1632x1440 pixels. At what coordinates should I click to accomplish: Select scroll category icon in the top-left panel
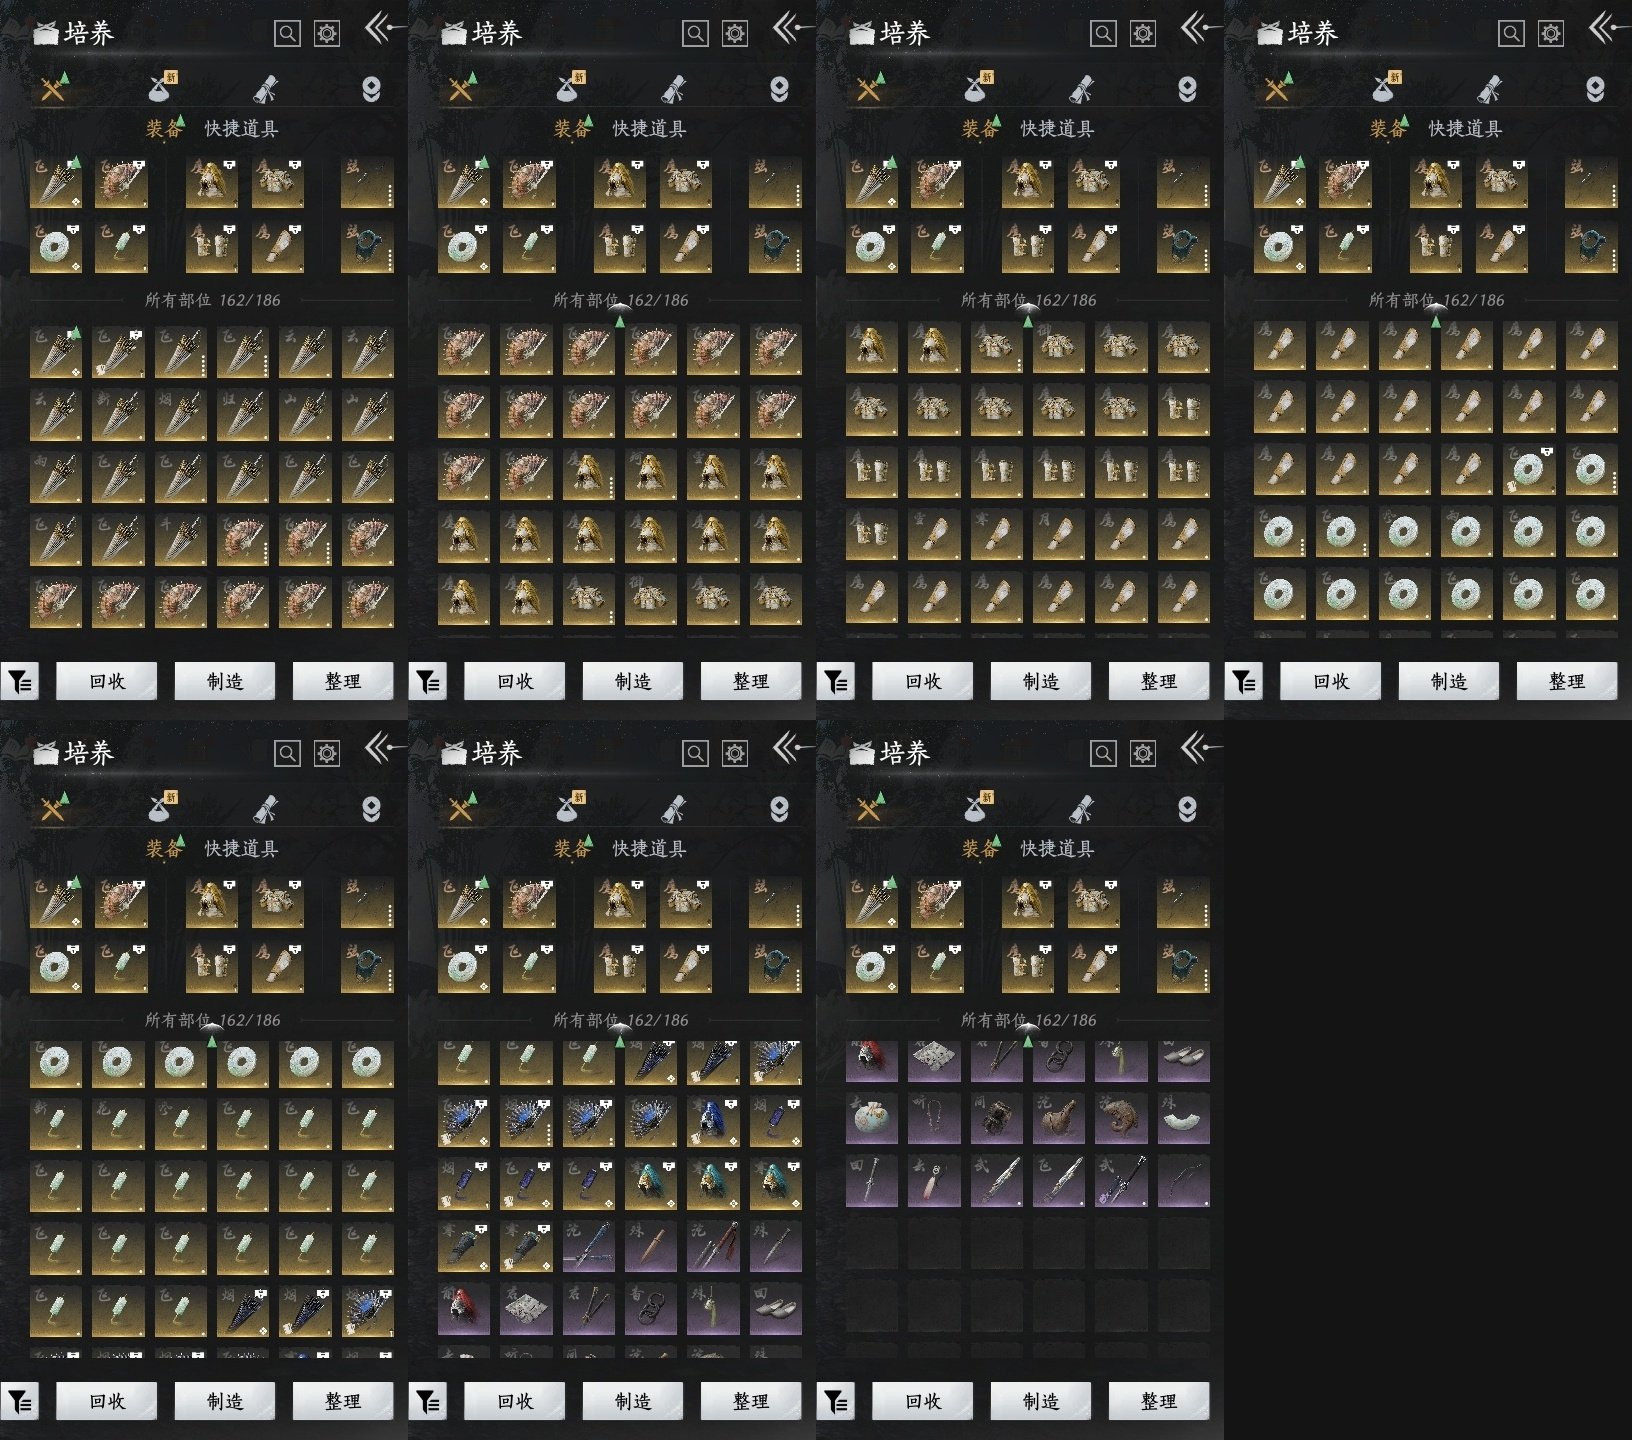click(265, 89)
